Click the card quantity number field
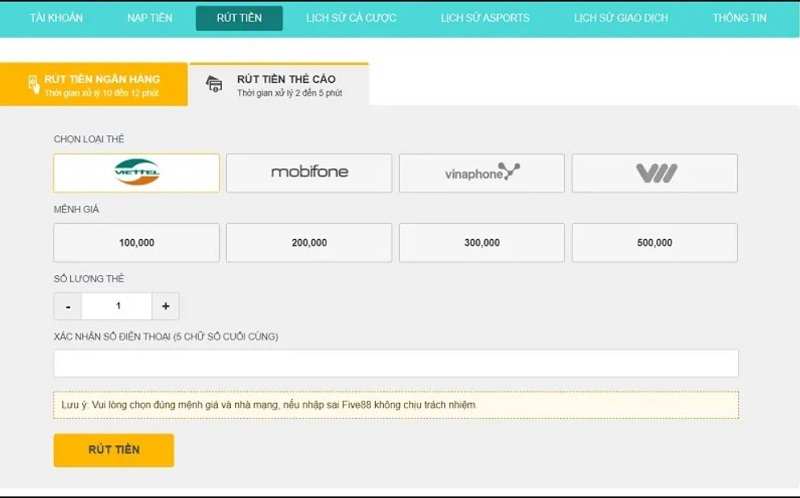This screenshot has width=800, height=498. coord(117,307)
